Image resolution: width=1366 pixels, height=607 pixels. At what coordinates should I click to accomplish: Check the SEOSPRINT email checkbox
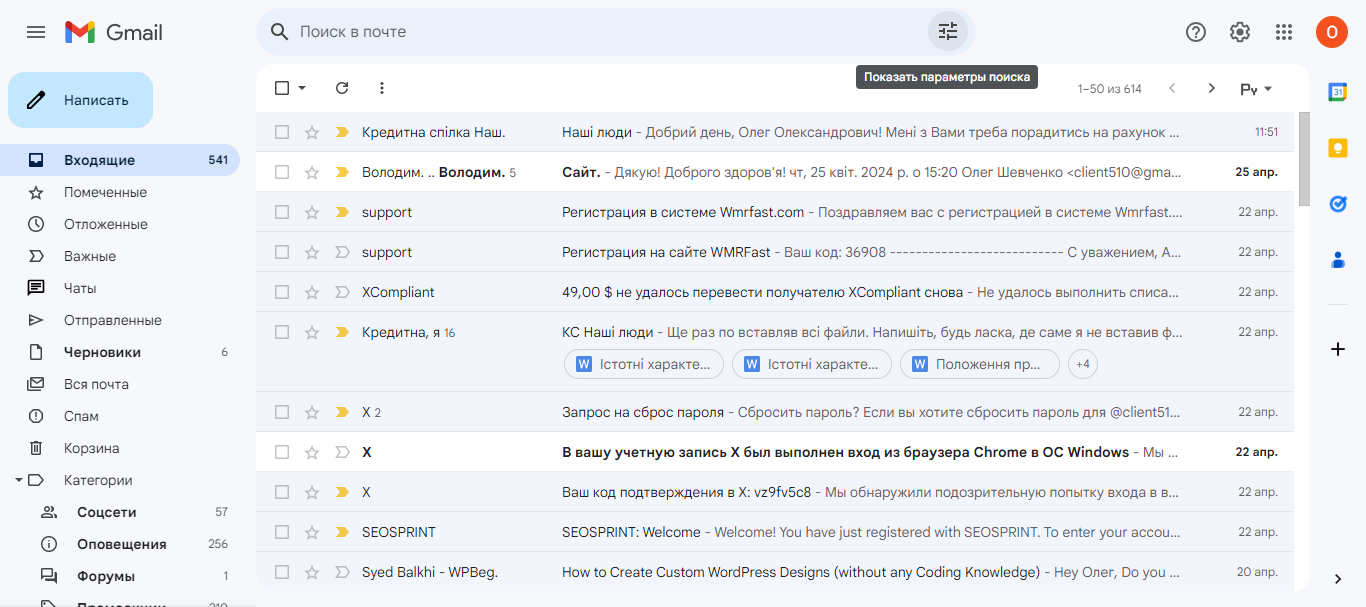[x=282, y=532]
